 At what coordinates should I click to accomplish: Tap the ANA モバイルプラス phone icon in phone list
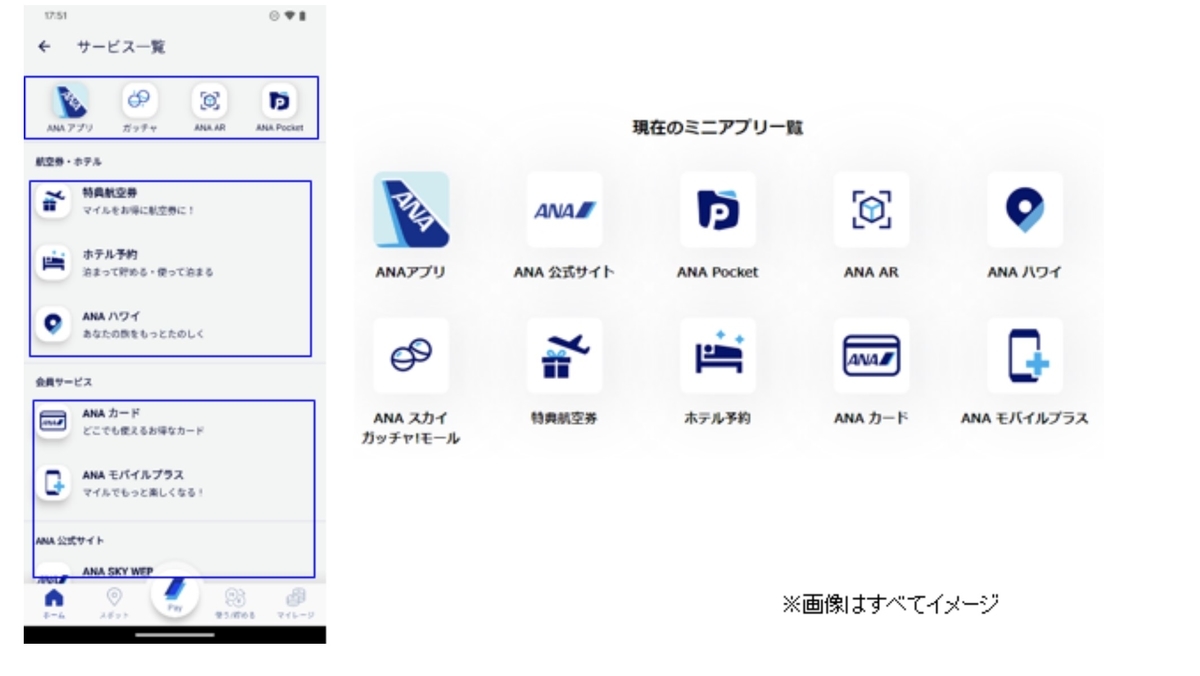pos(51,483)
